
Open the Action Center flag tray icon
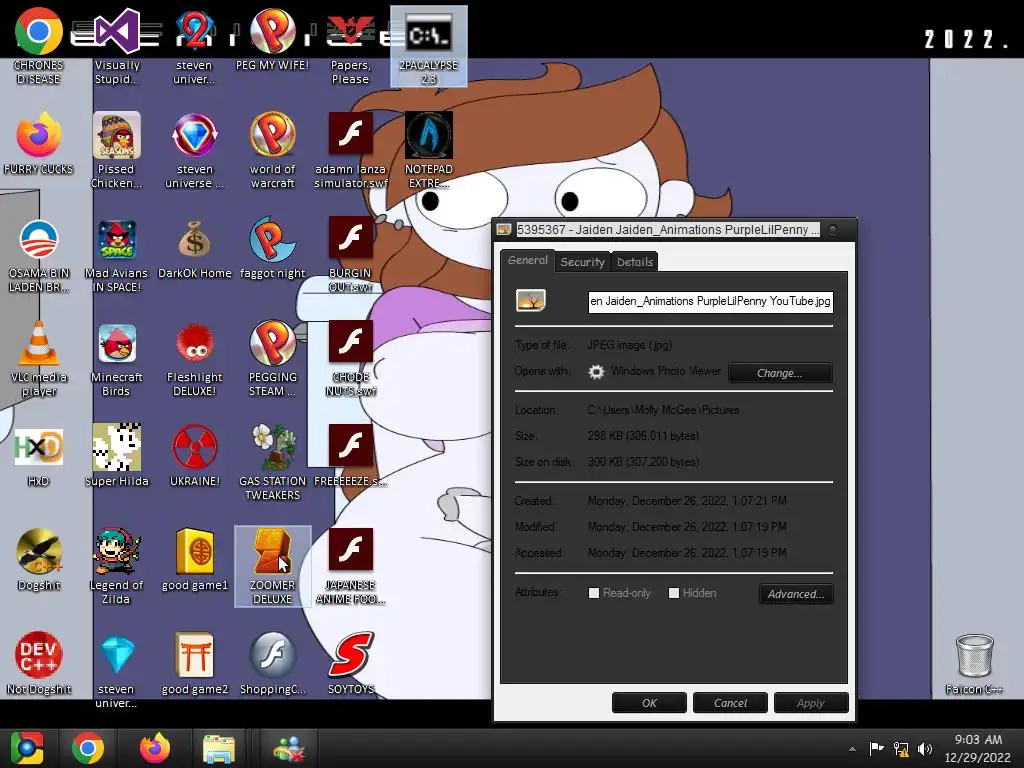(x=876, y=748)
